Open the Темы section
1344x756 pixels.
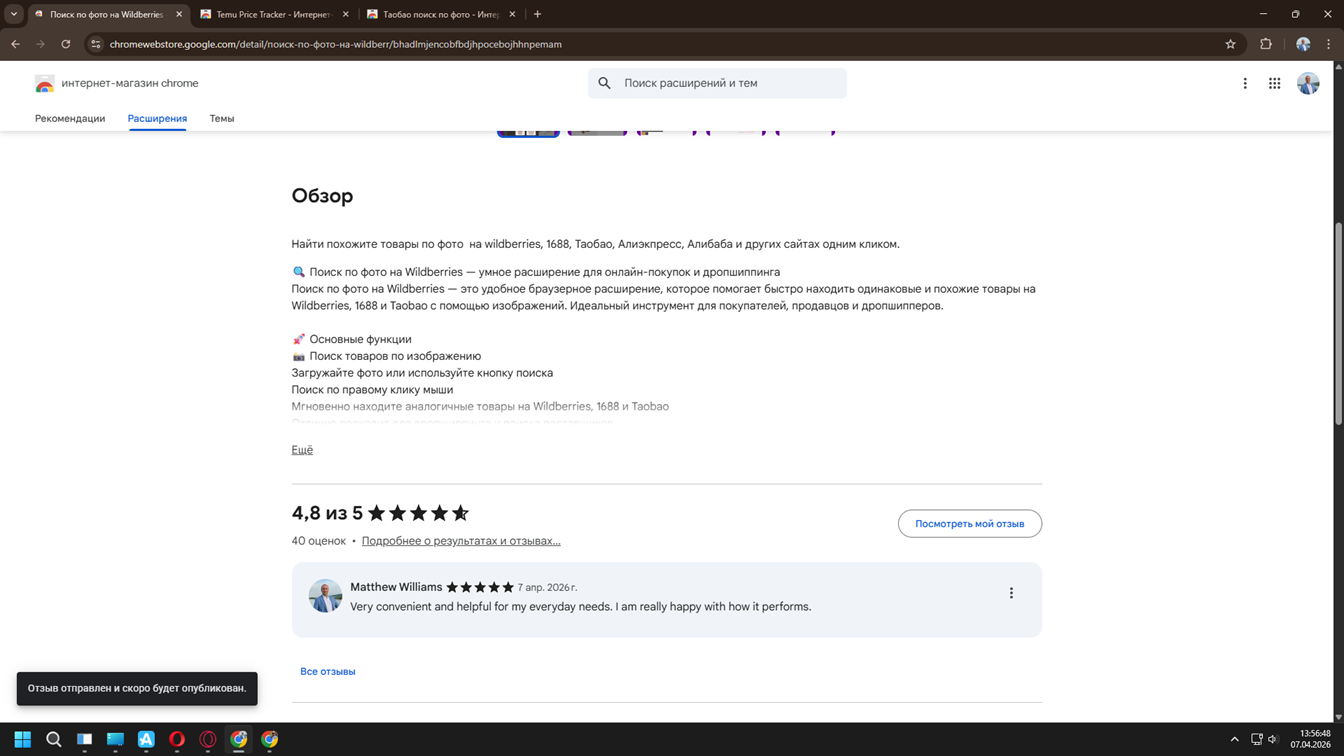point(222,118)
